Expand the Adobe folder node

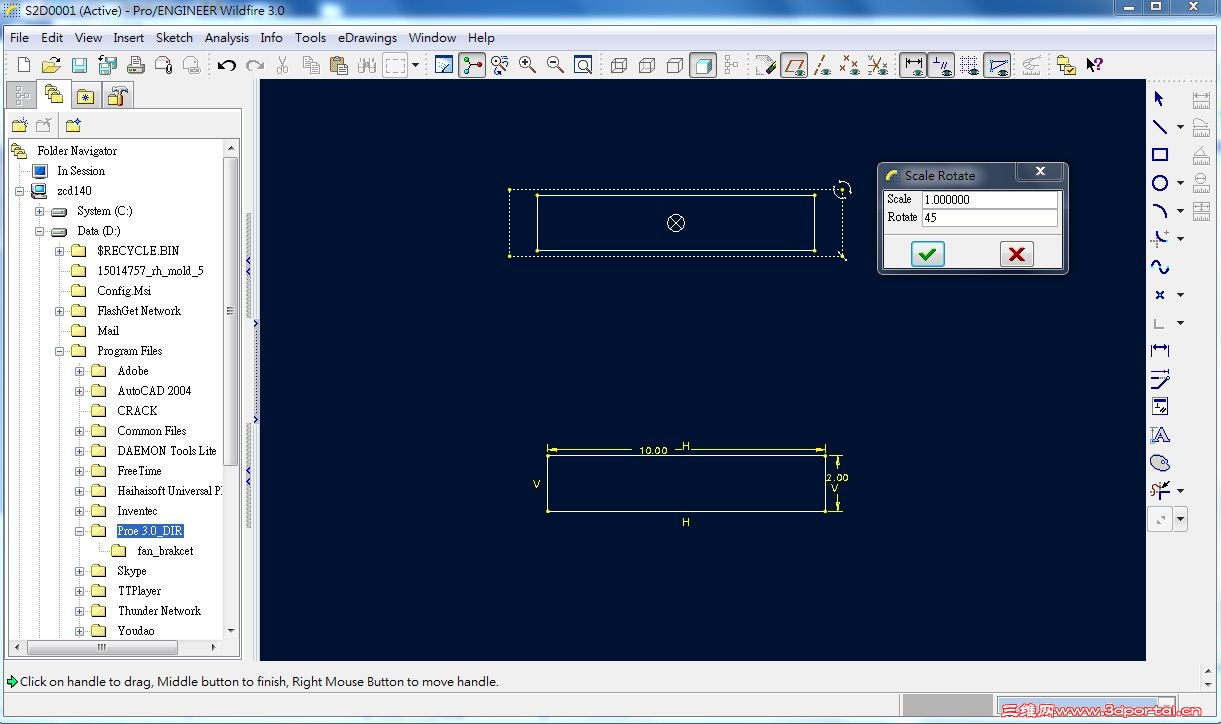click(79, 371)
